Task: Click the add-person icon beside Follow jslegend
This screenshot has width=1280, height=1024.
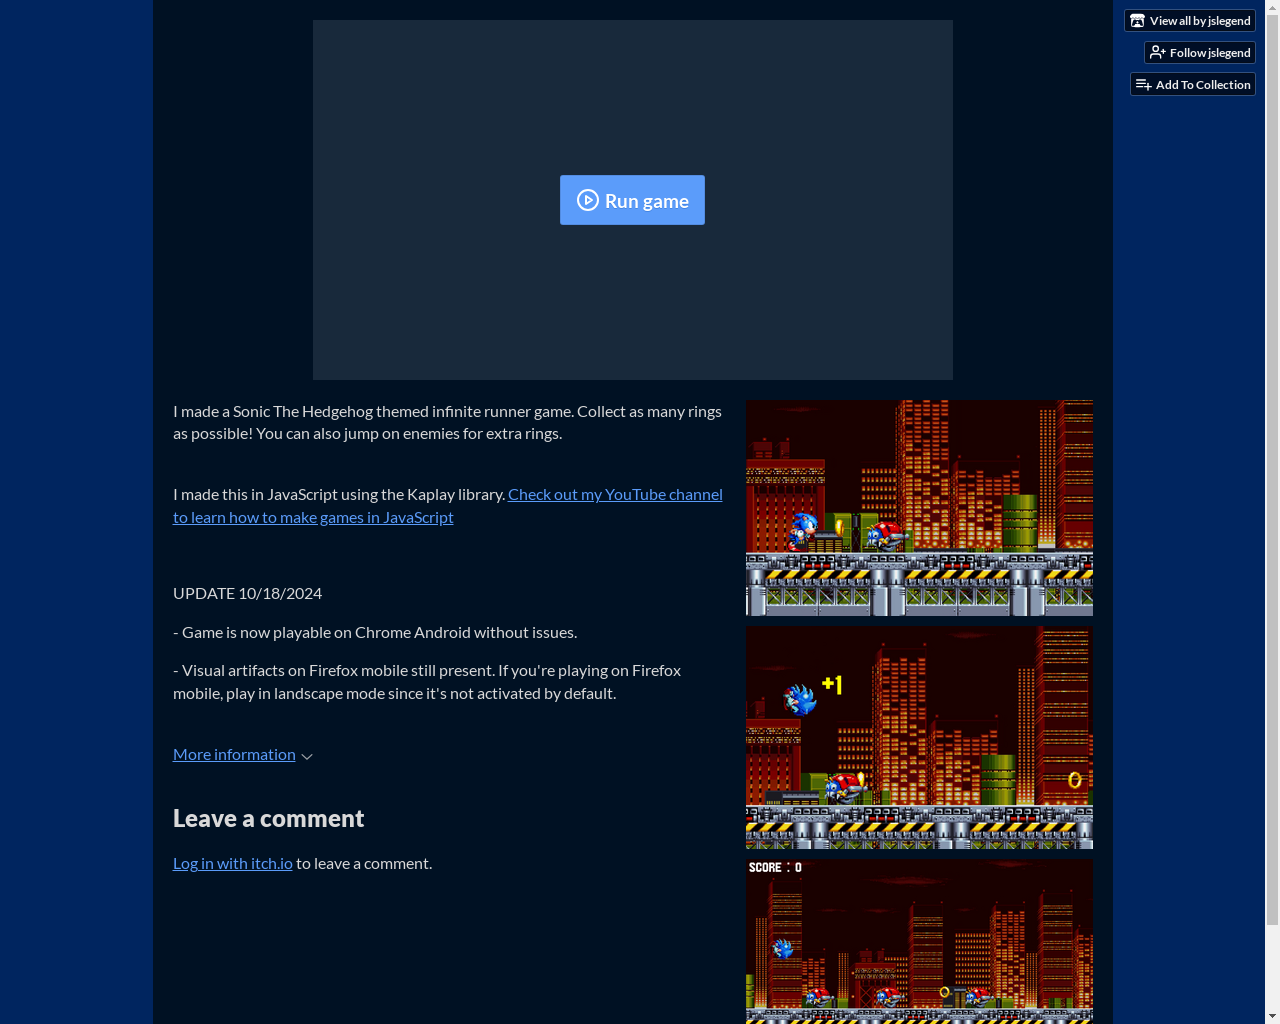Action: pos(1157,53)
